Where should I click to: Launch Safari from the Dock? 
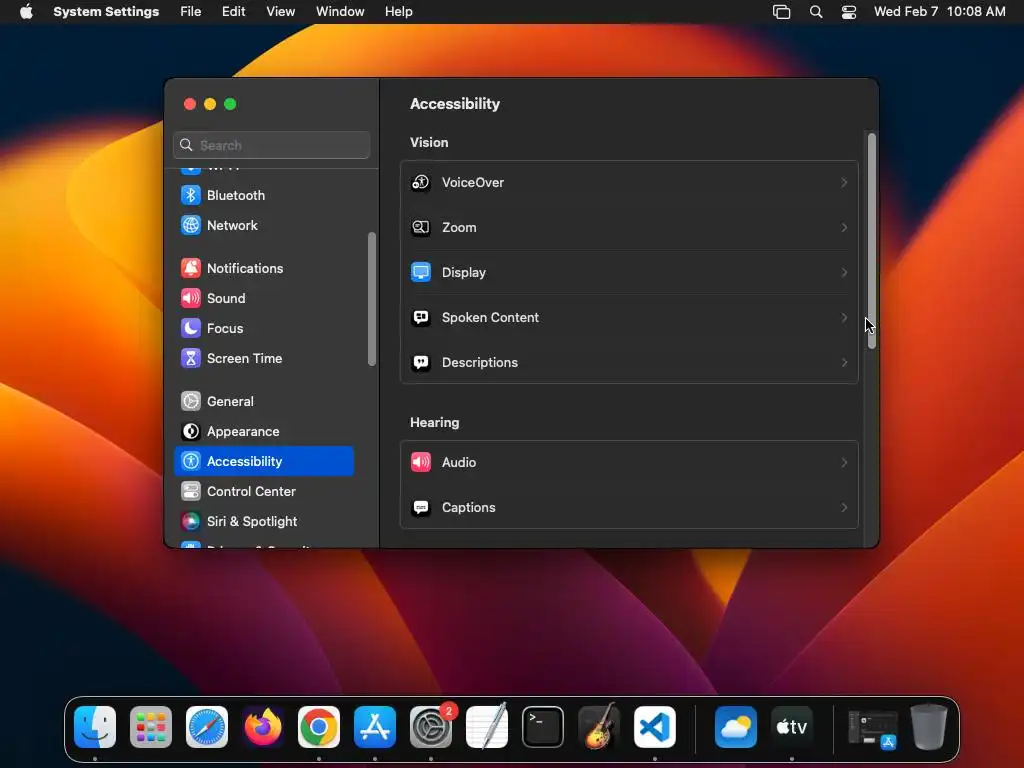coord(207,727)
